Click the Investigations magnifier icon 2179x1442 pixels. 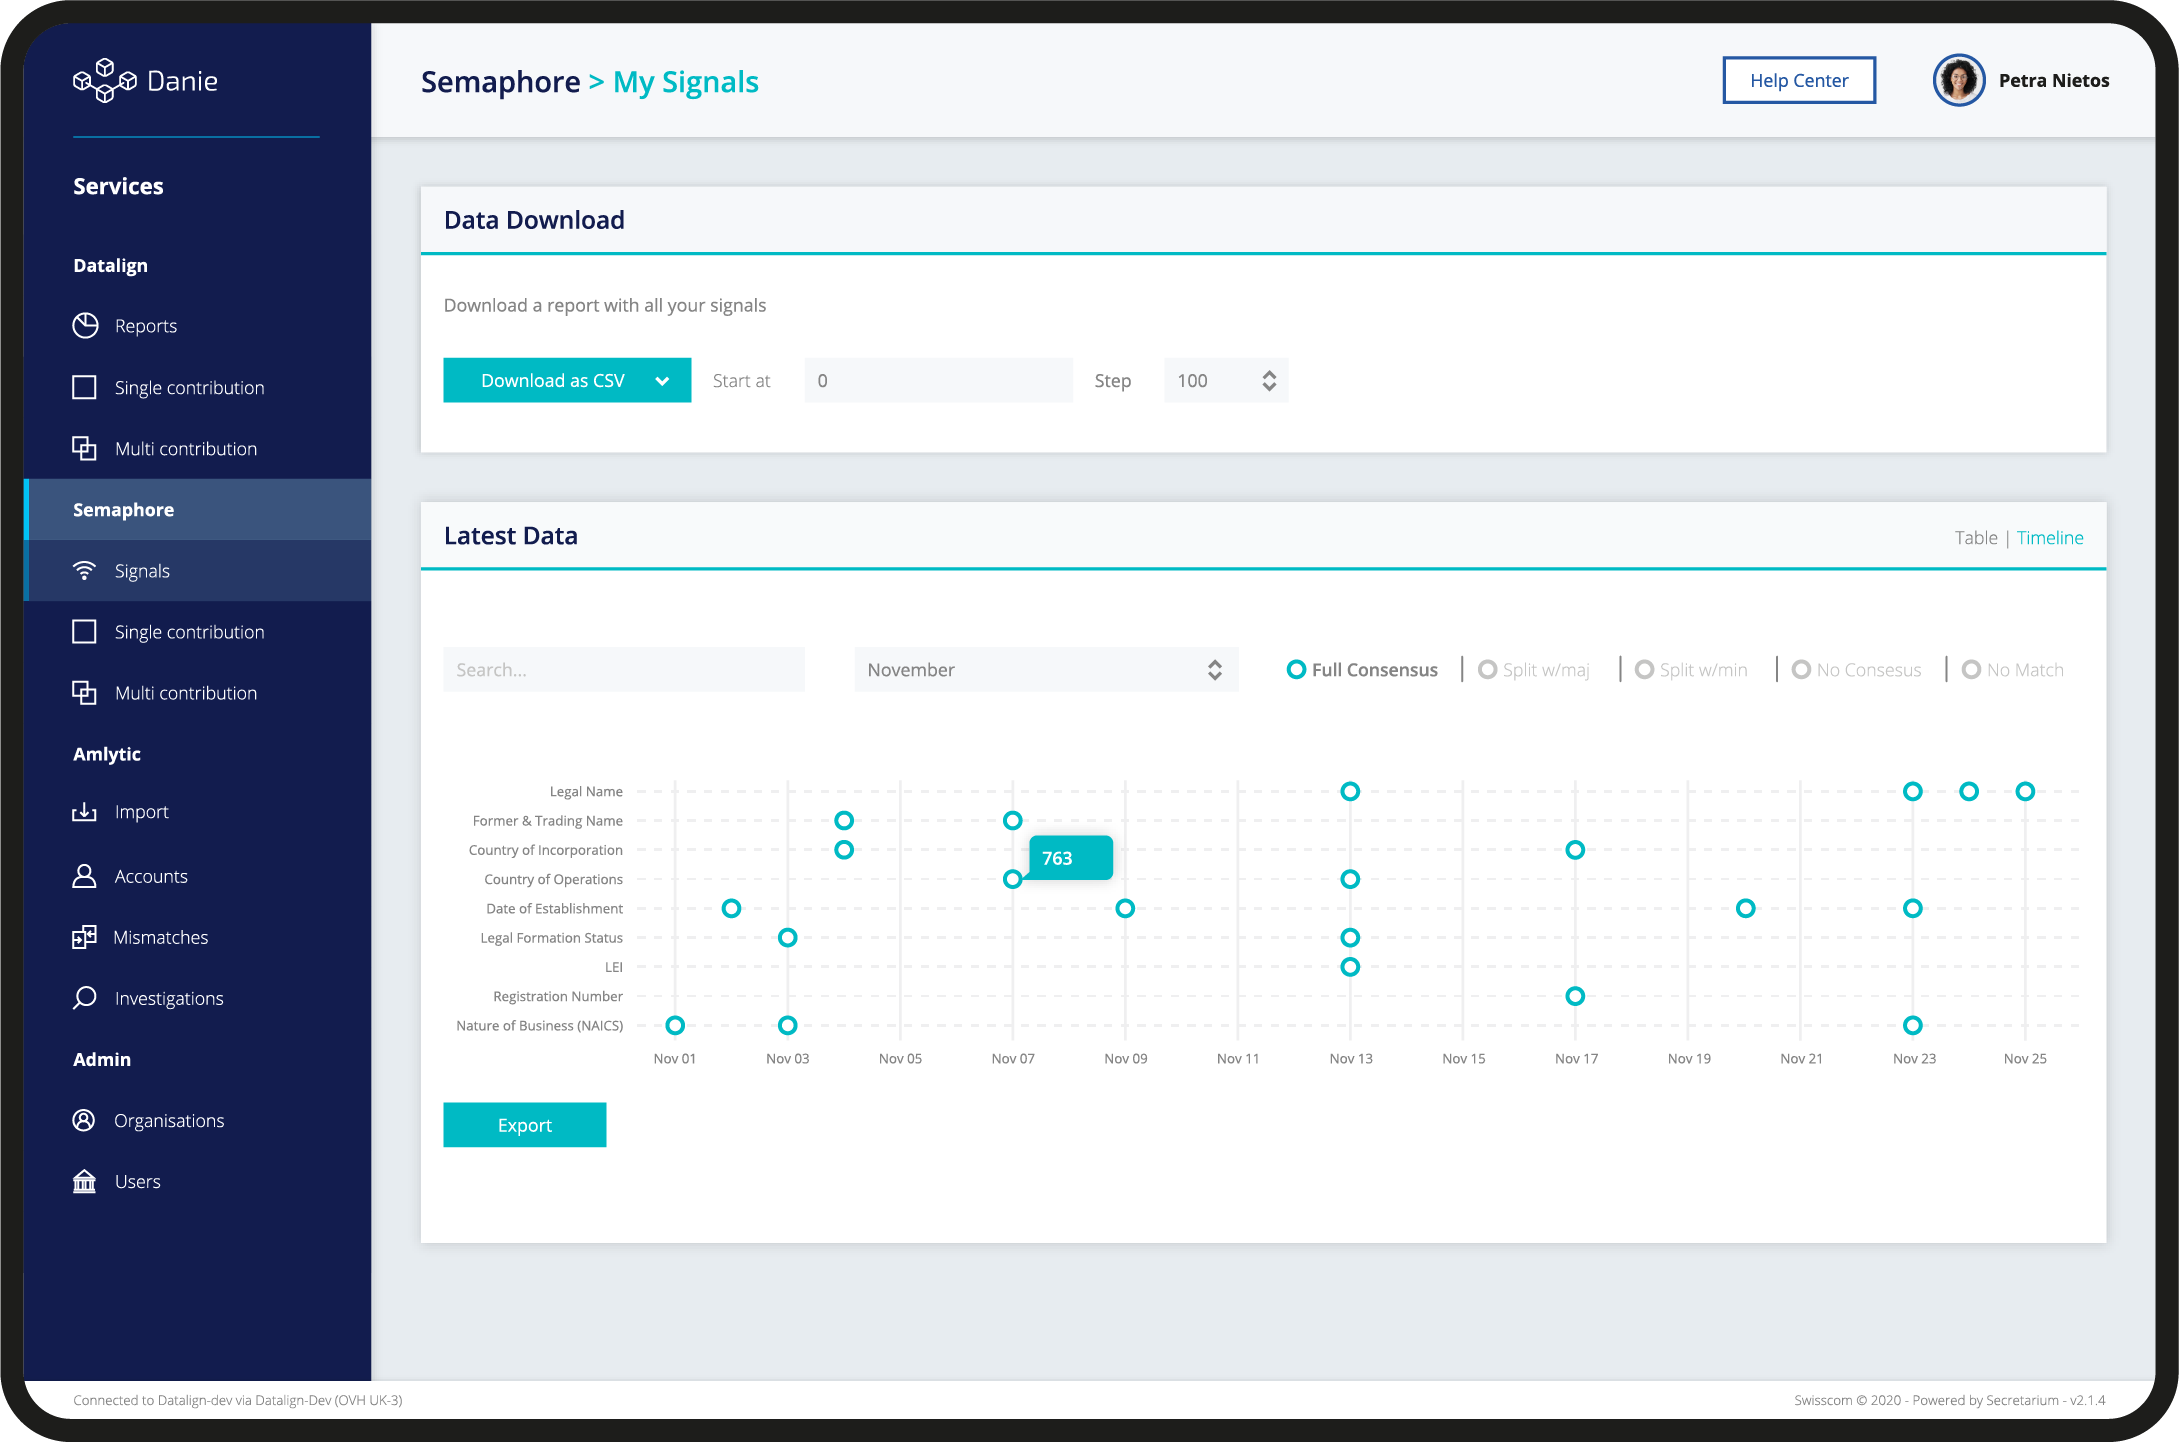[x=85, y=998]
